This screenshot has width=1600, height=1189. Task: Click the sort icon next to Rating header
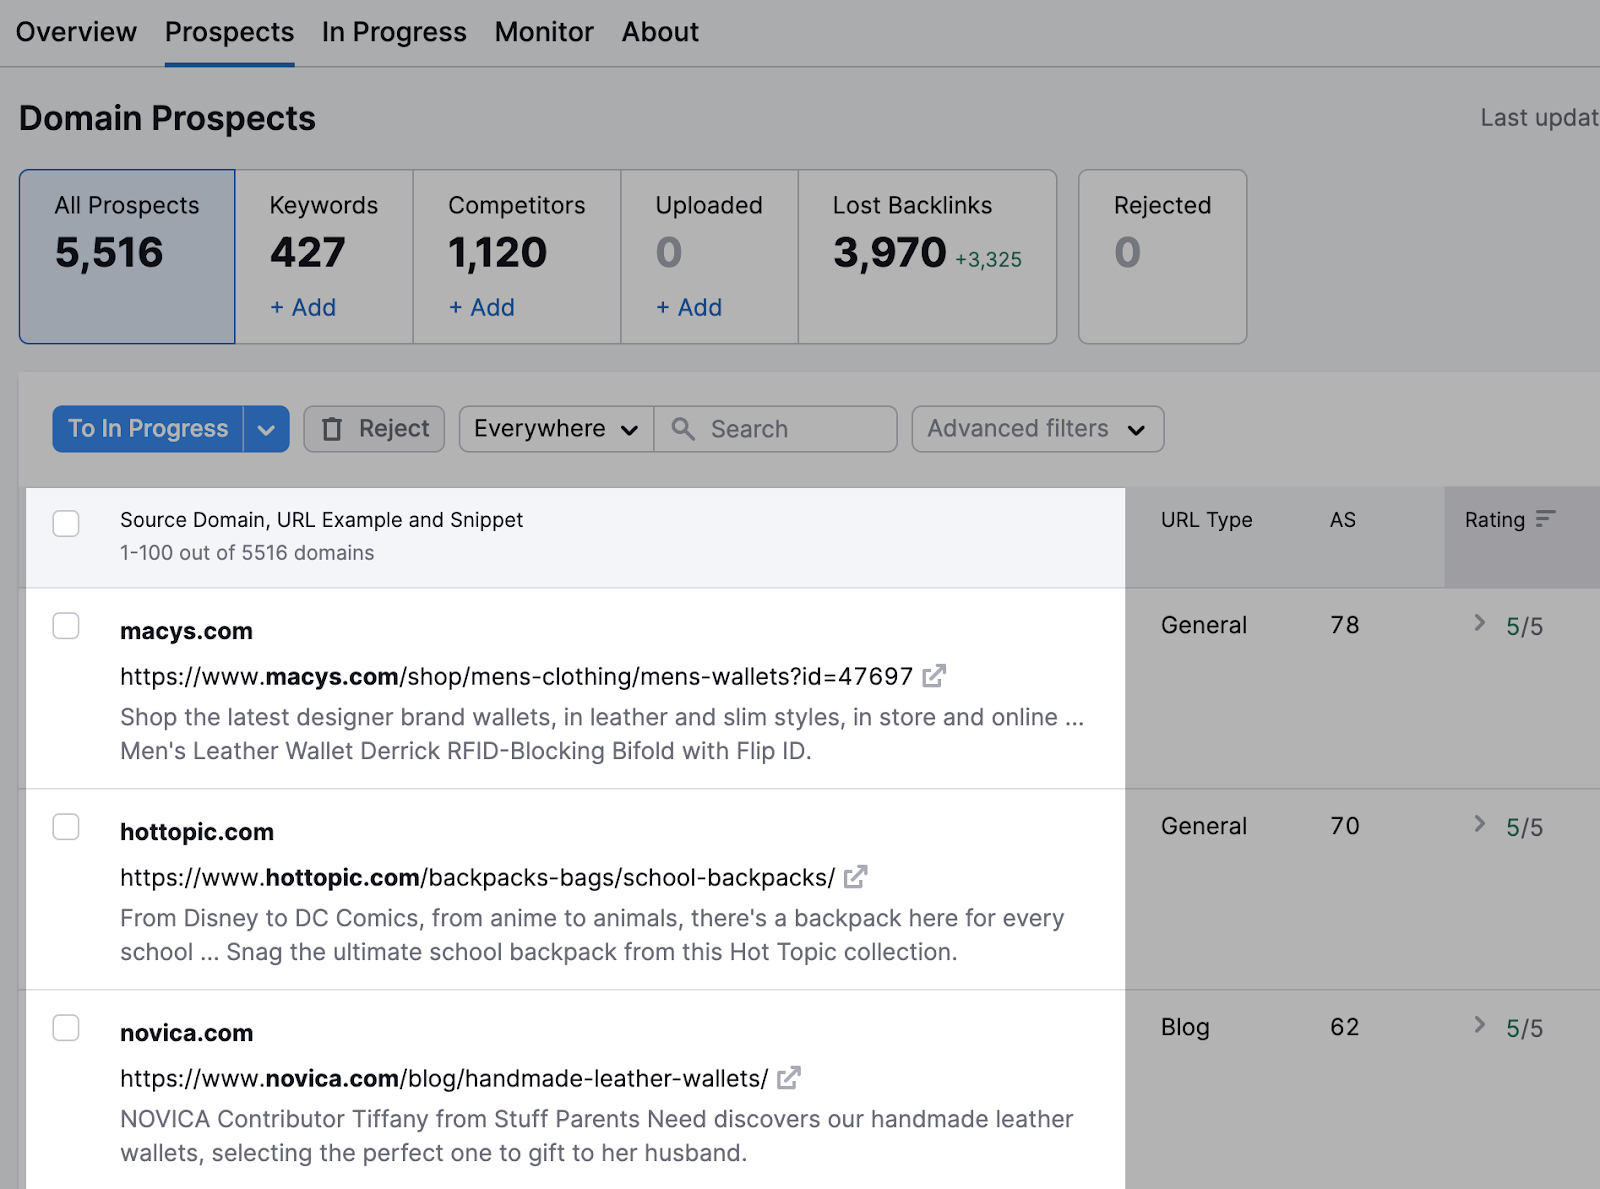click(1546, 519)
